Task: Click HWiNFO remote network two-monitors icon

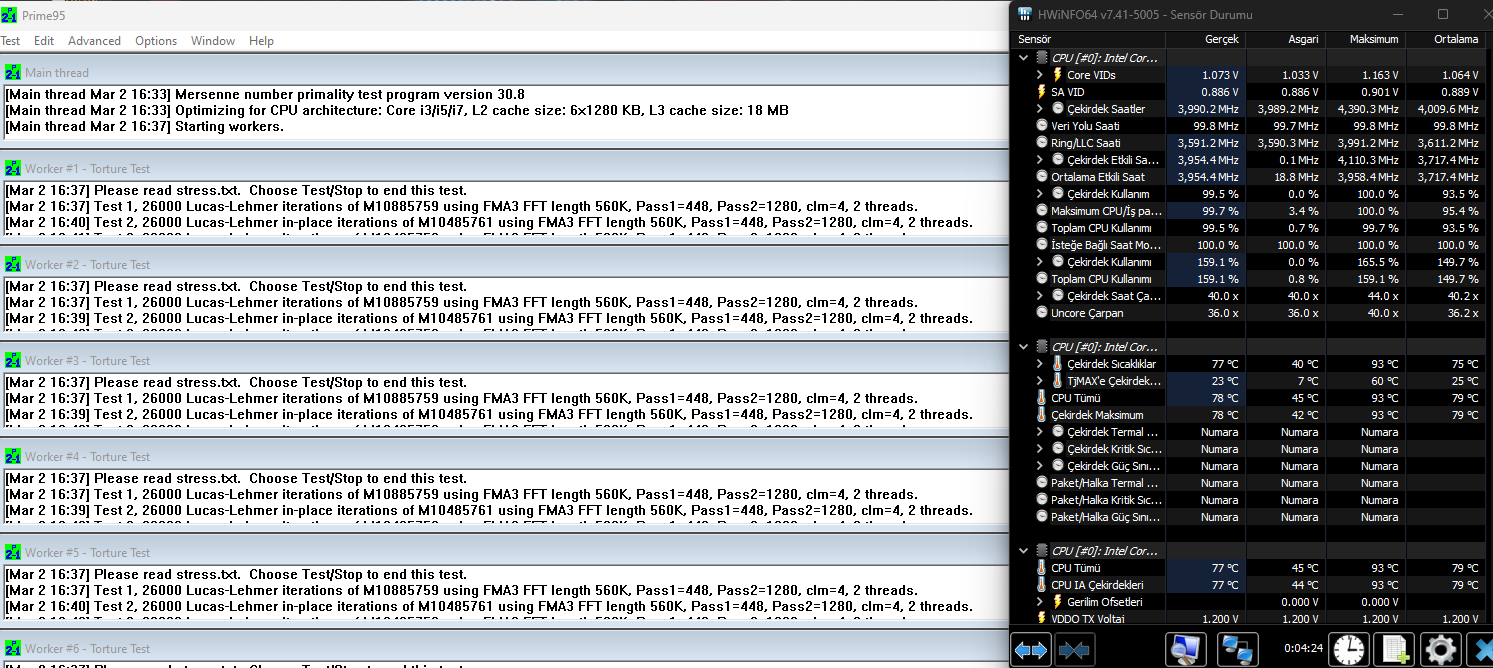Action: click(1240, 649)
